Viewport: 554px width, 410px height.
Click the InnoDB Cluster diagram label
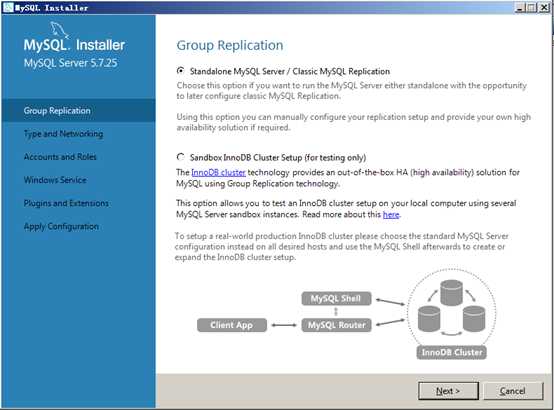pyautogui.click(x=452, y=352)
